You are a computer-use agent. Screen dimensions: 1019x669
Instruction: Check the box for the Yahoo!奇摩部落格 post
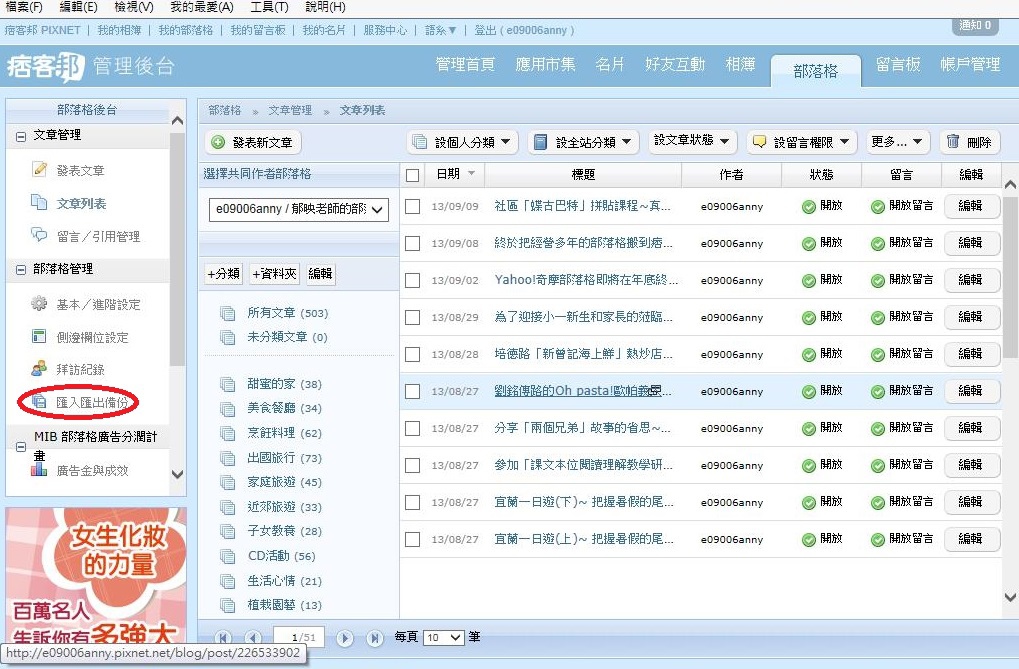point(412,280)
